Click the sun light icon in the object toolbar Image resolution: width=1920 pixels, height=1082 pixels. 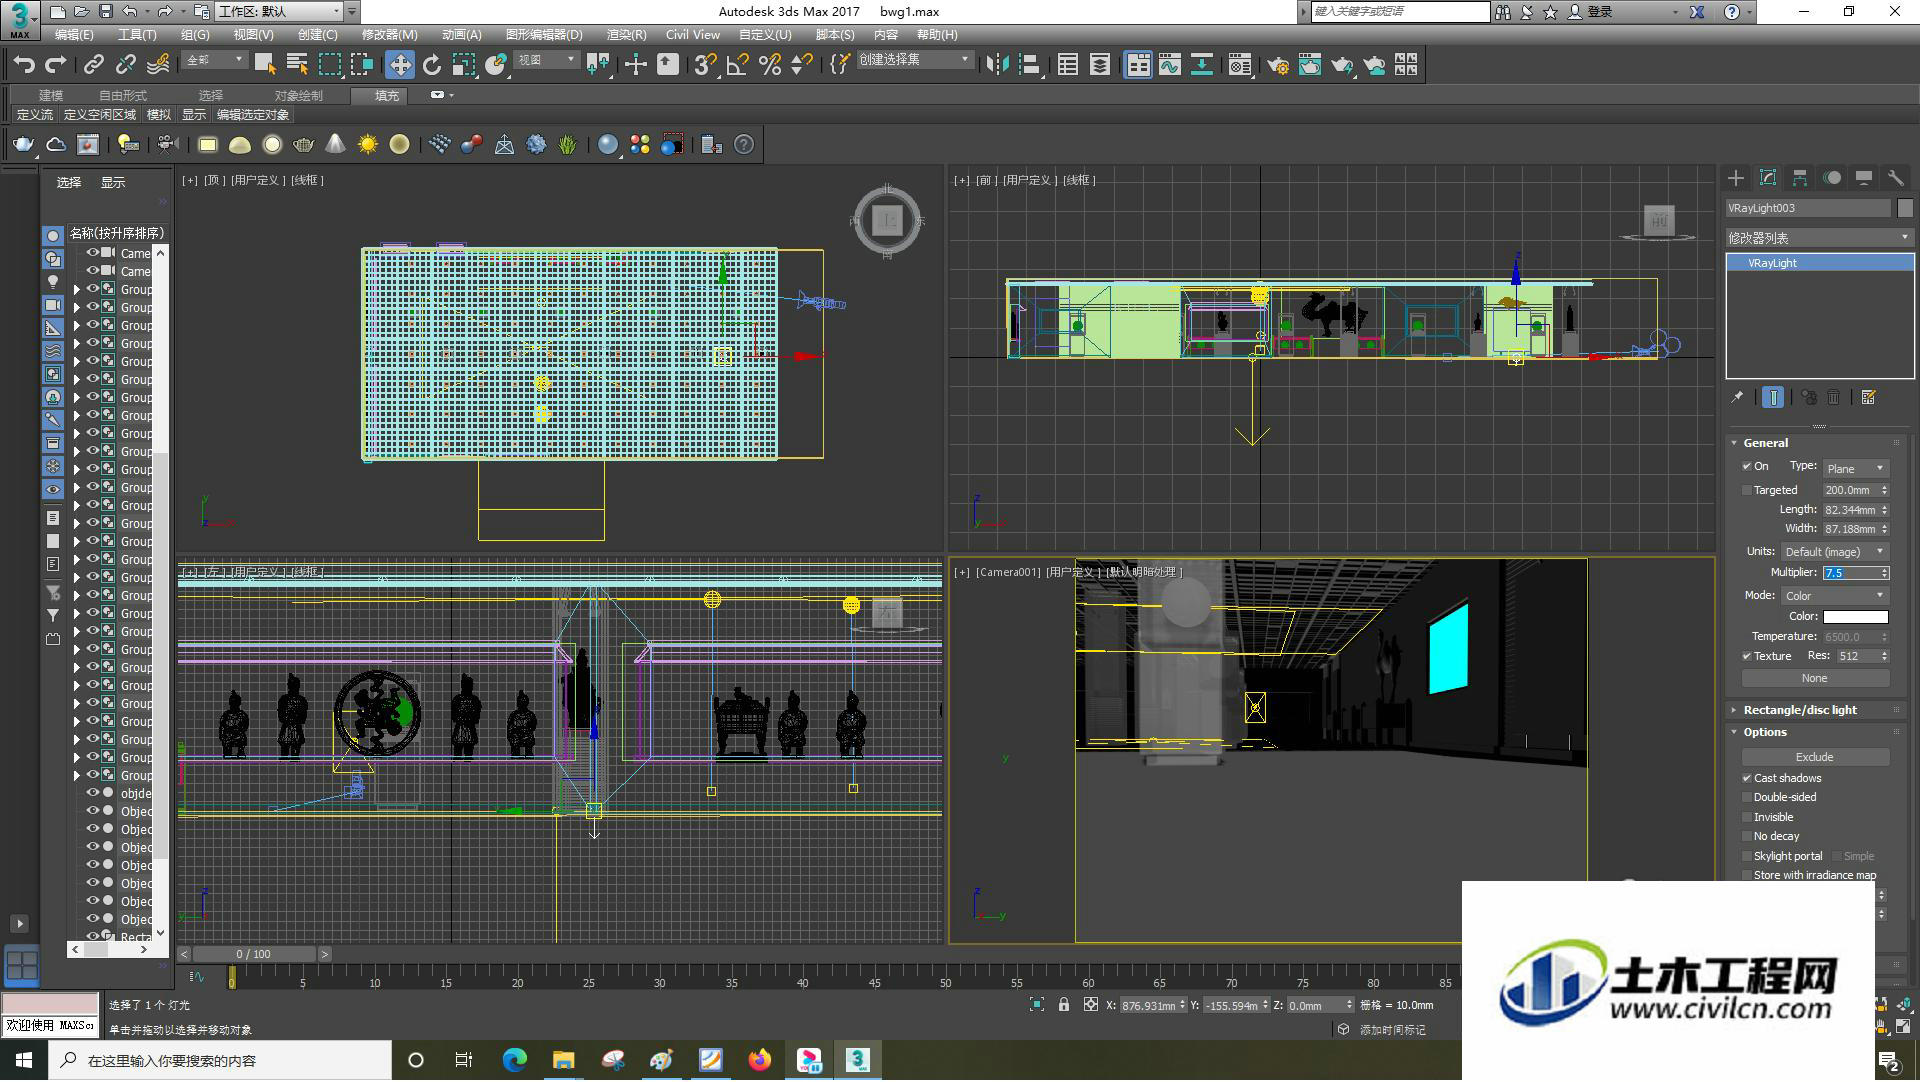(368, 145)
